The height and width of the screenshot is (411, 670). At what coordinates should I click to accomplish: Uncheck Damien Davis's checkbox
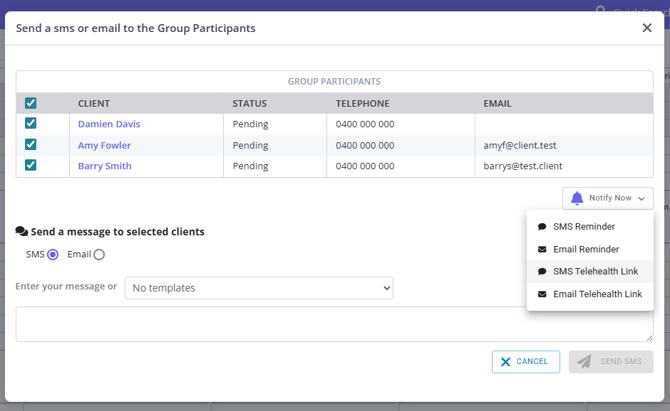point(31,124)
